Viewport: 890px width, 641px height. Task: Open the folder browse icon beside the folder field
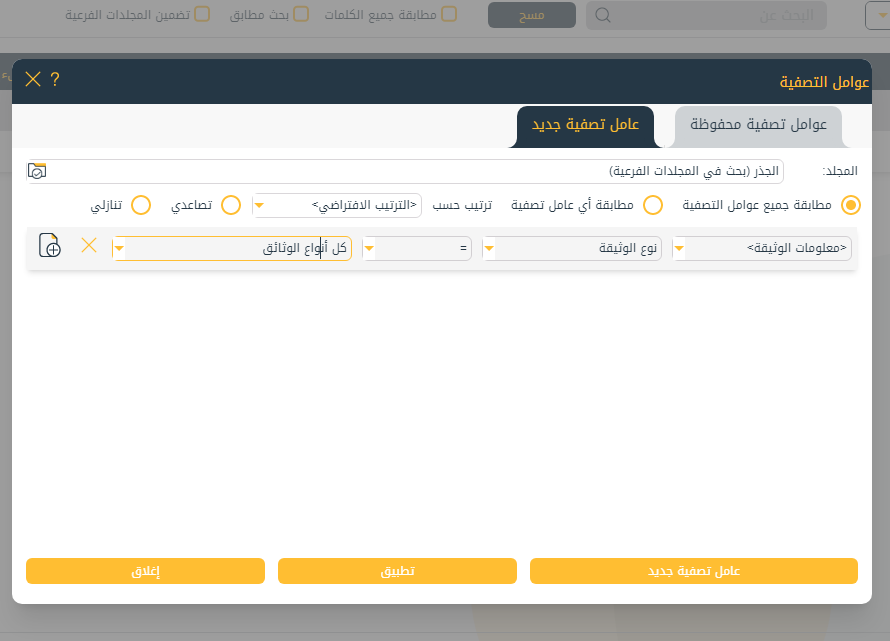click(x=37, y=171)
